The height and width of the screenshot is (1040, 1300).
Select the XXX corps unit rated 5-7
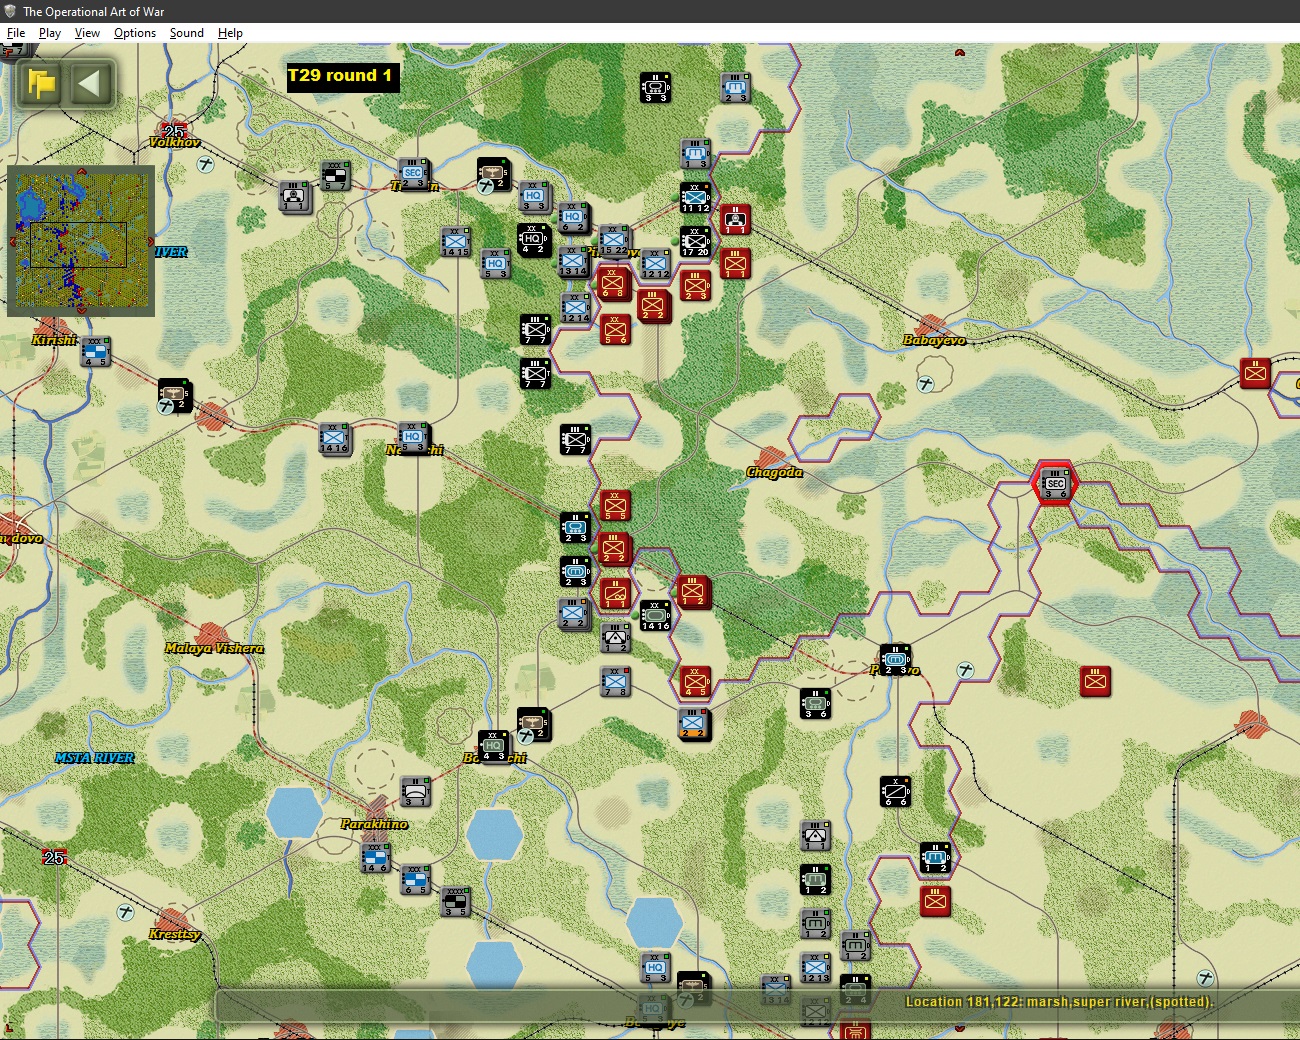335,175
